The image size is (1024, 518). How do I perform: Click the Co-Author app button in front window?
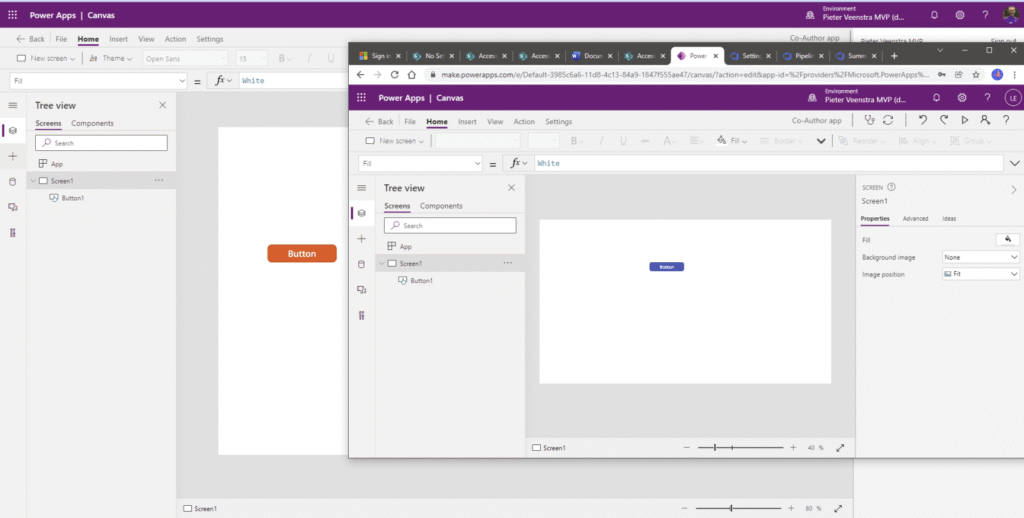tap(816, 121)
